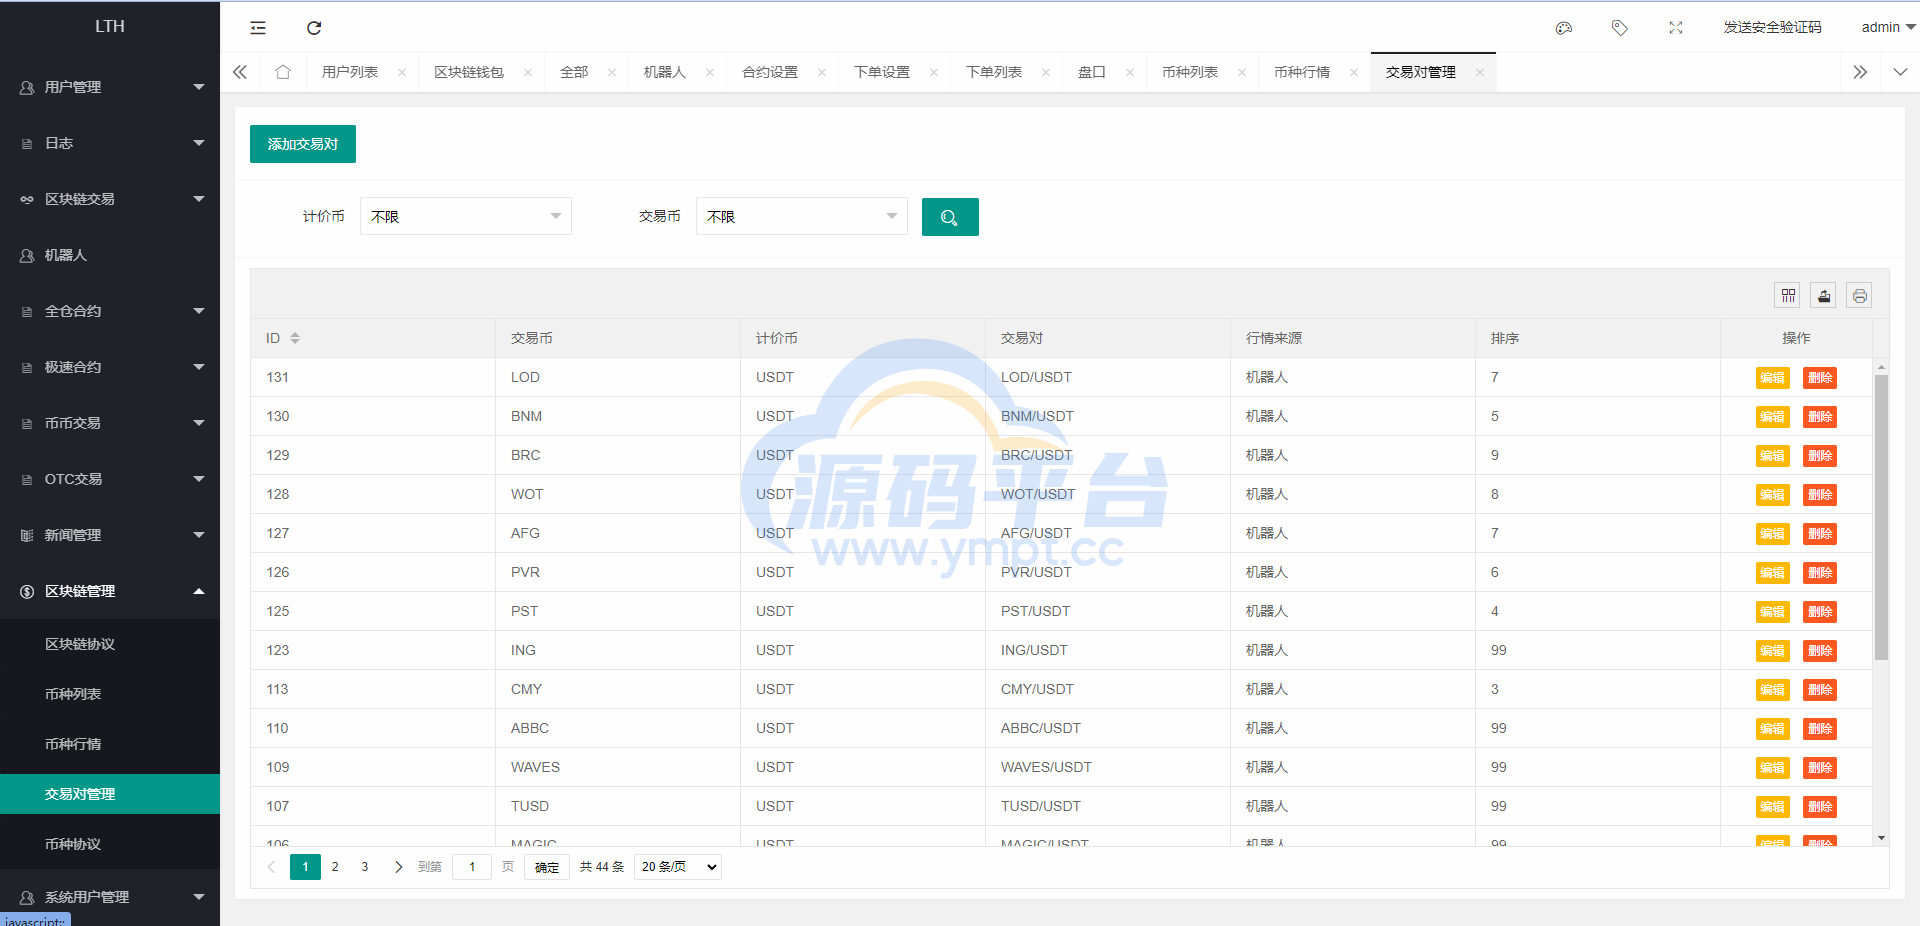Open the 交易币 dropdown
The image size is (1920, 926).
[x=802, y=216]
